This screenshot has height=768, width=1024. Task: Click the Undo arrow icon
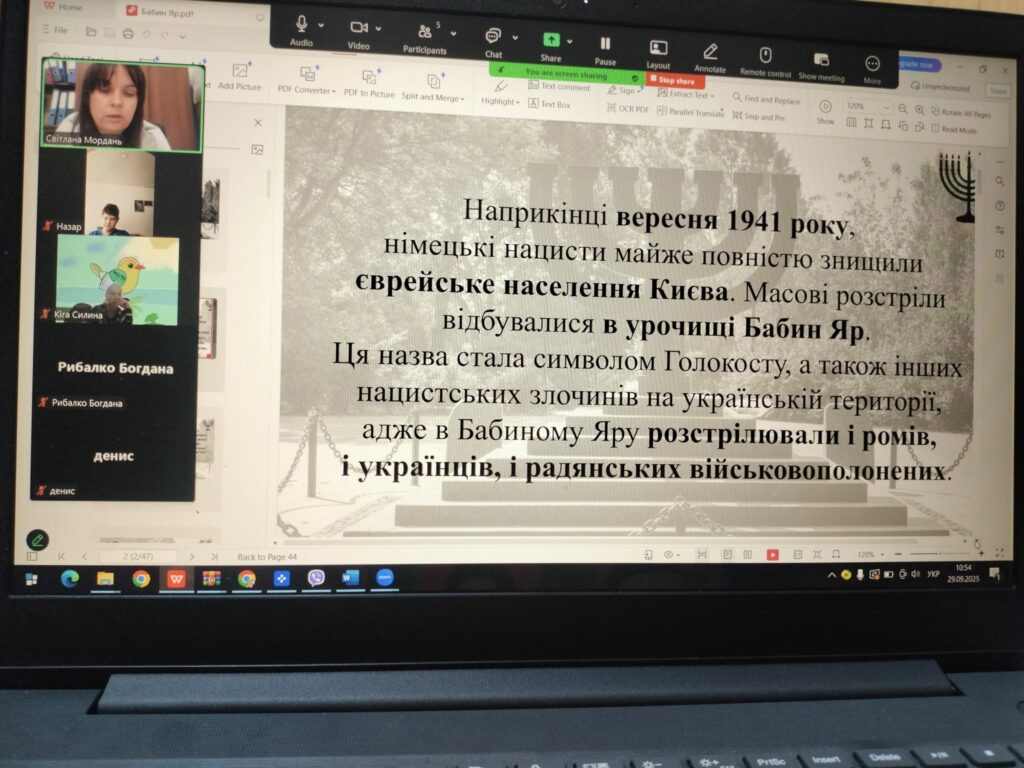click(146, 34)
